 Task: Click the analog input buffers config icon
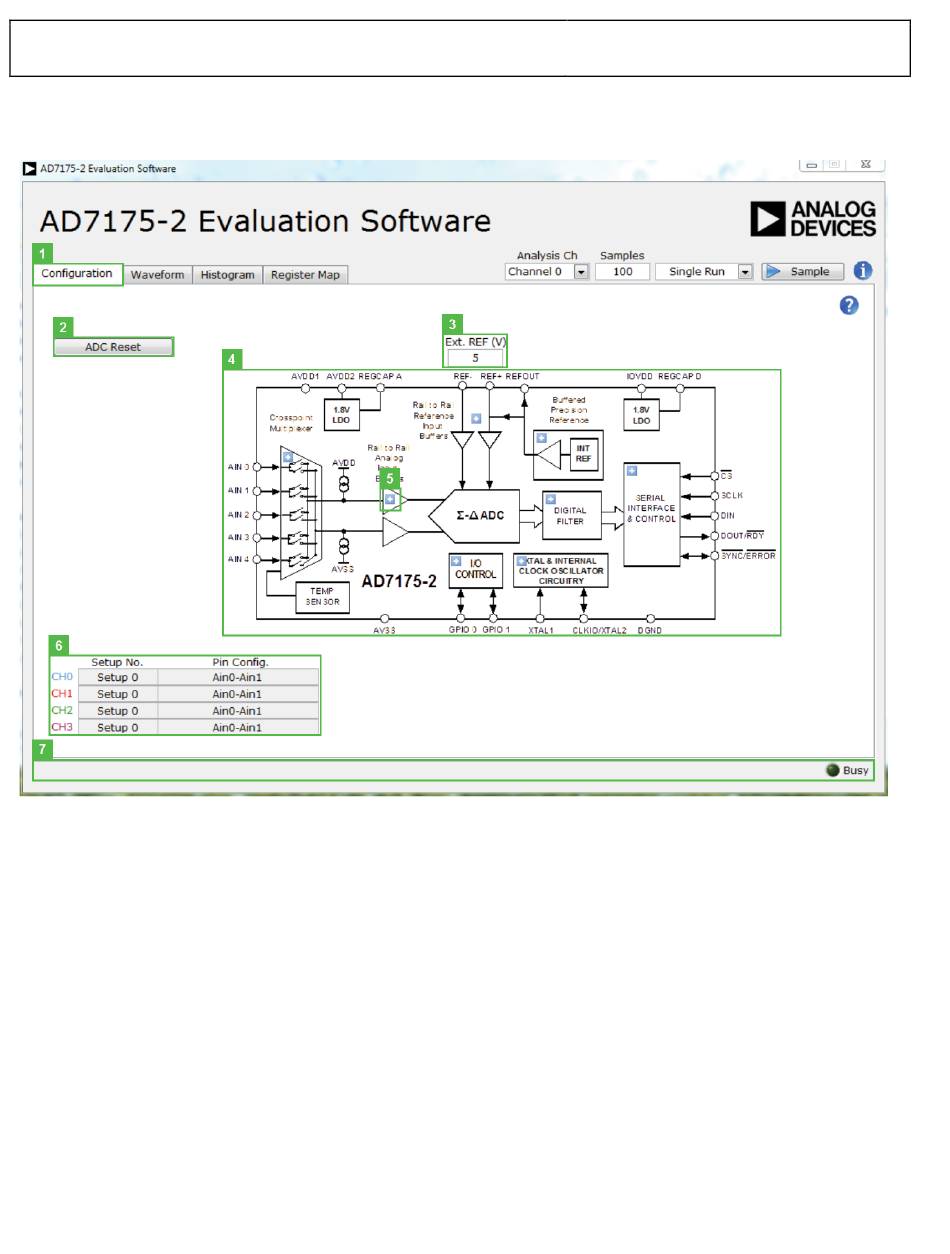(390, 499)
